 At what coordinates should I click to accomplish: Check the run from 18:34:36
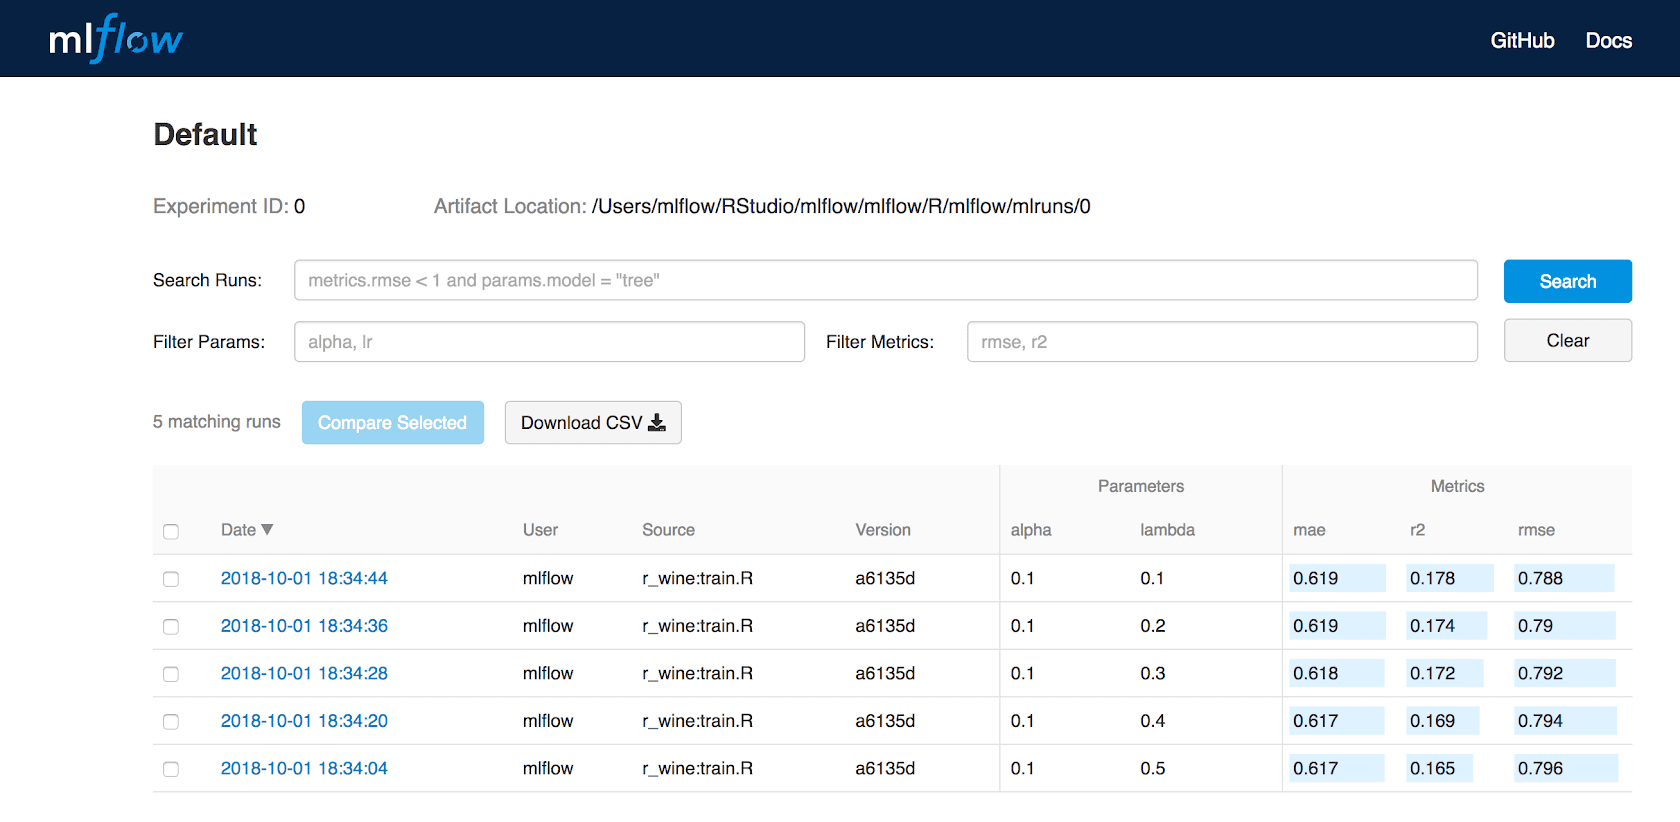[x=171, y=627]
